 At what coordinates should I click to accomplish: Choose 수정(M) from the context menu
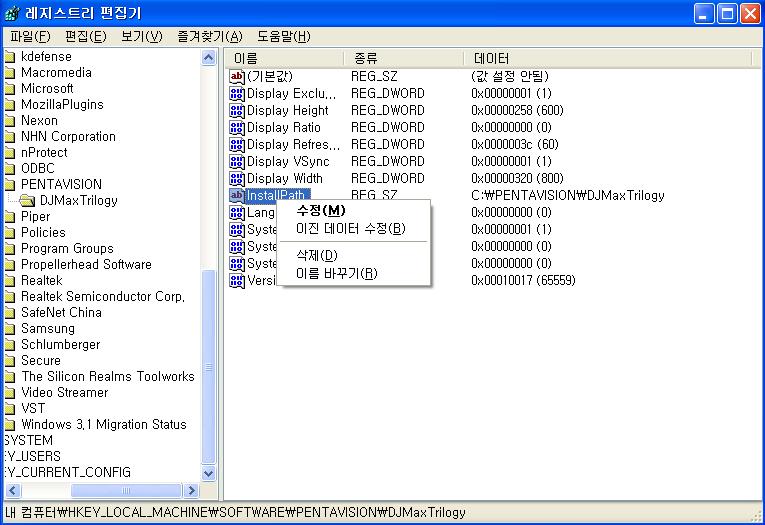353,211
